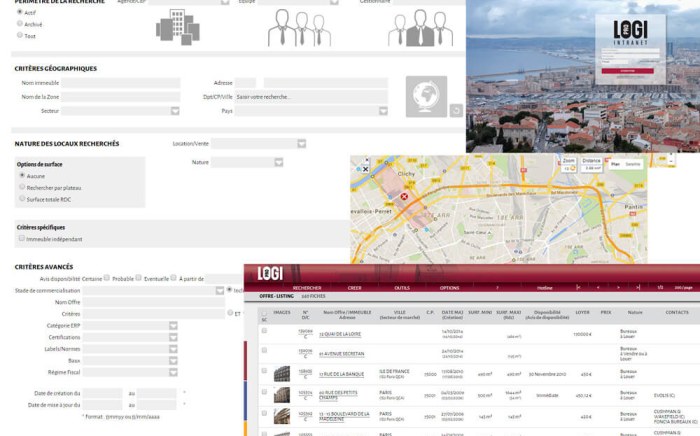Screen dimensions: 700x436
Task: Open the 17 RUE DE LA BANQUE offer
Action: (342, 374)
